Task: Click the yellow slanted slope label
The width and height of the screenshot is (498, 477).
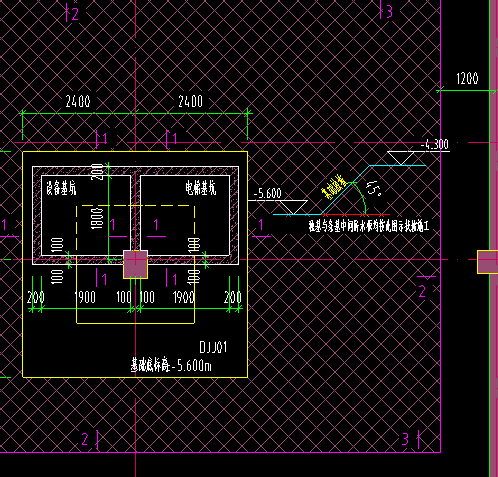Action: pos(334,186)
